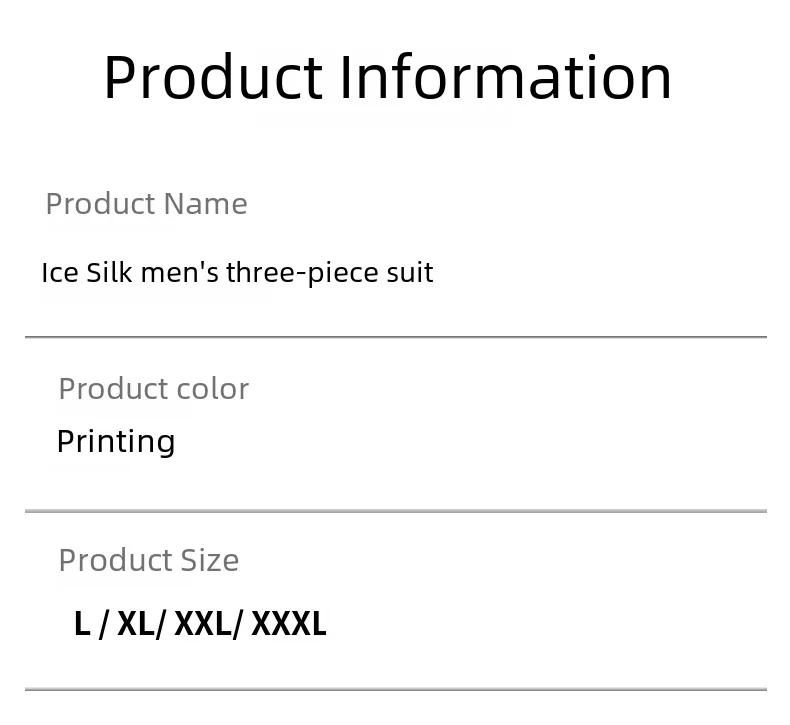Click the Product Information heading
Image resolution: width=790 pixels, height=725 pixels.
coord(387,77)
